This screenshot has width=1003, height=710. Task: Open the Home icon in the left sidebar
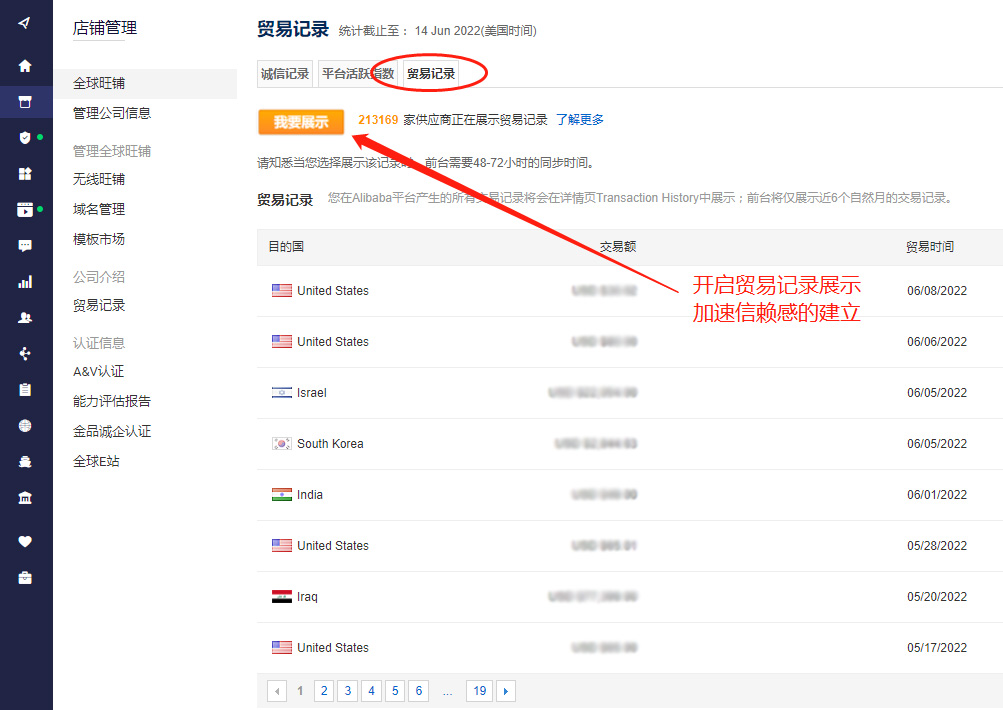coord(26,64)
